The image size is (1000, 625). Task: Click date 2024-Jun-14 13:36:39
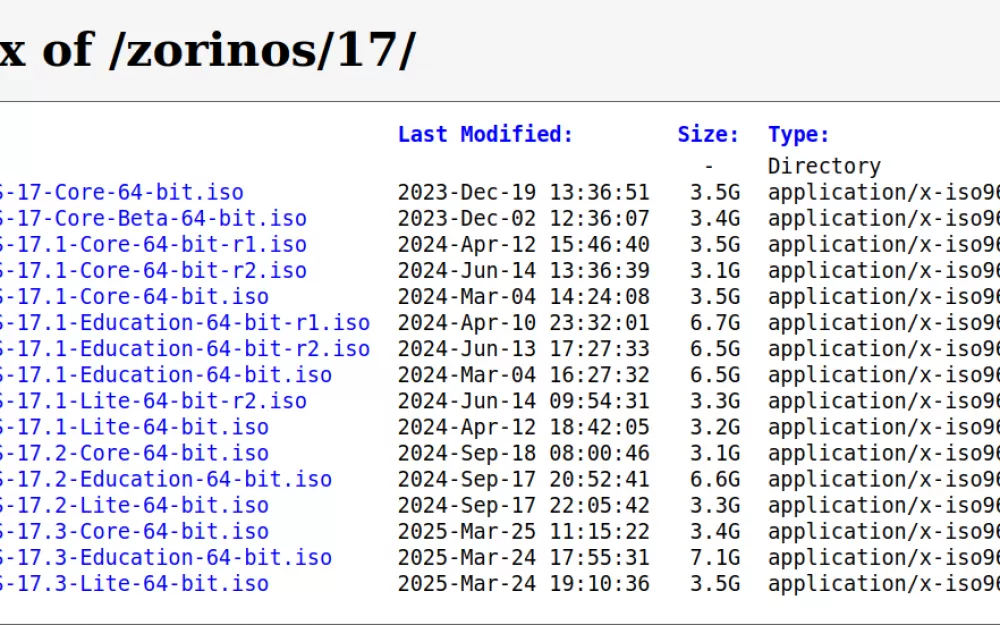click(x=524, y=270)
